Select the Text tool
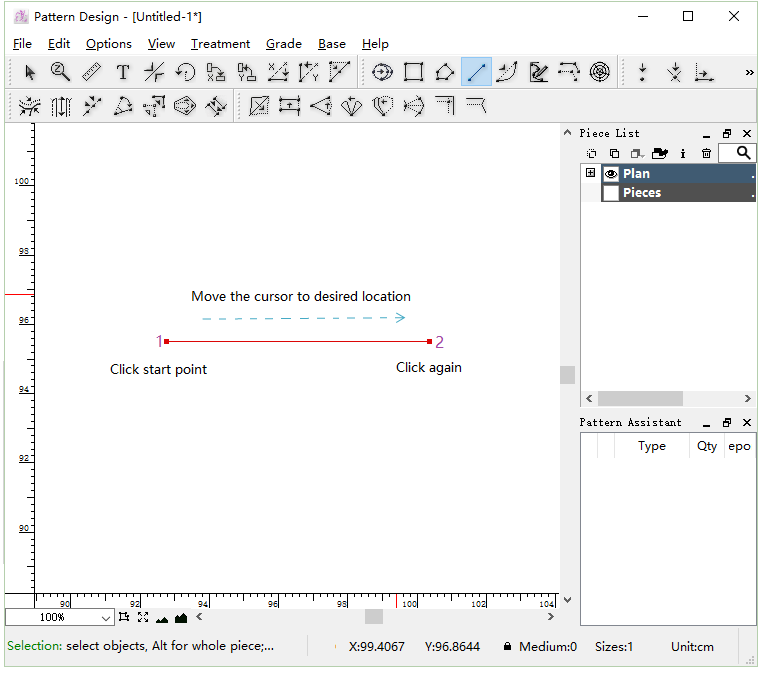This screenshot has width=764, height=673. point(122,72)
